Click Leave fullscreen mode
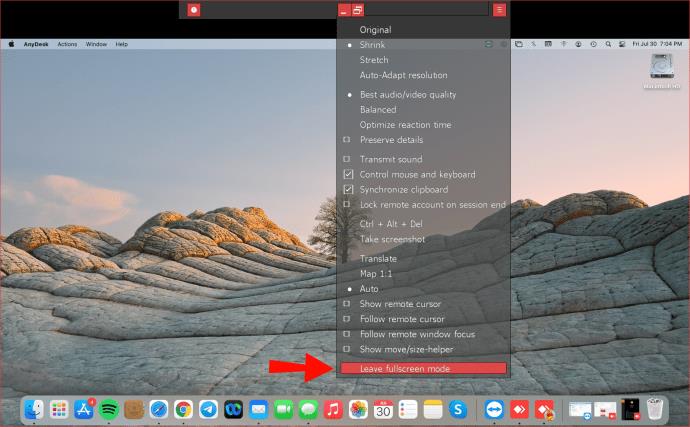The image size is (690, 427). pyautogui.click(x=423, y=368)
